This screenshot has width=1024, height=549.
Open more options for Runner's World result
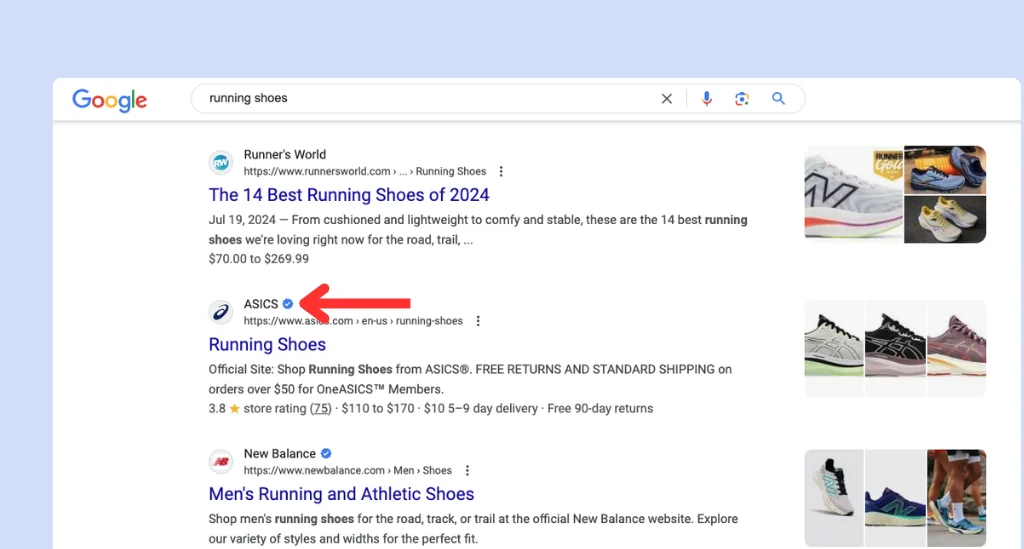[x=501, y=171]
